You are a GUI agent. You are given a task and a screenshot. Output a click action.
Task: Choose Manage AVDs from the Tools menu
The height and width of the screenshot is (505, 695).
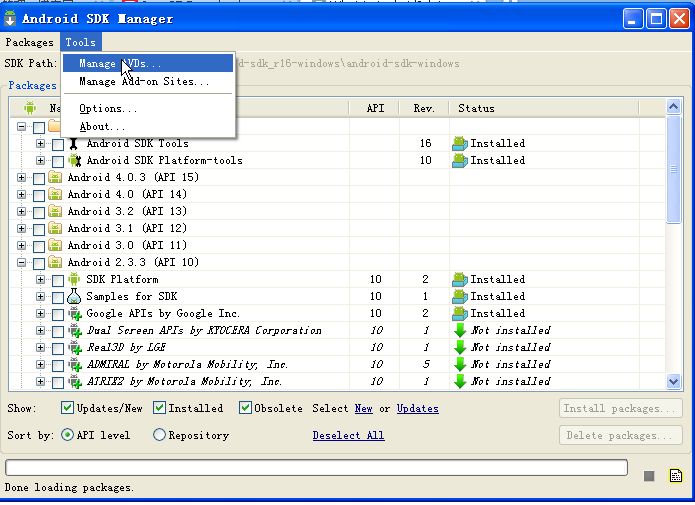coord(148,63)
